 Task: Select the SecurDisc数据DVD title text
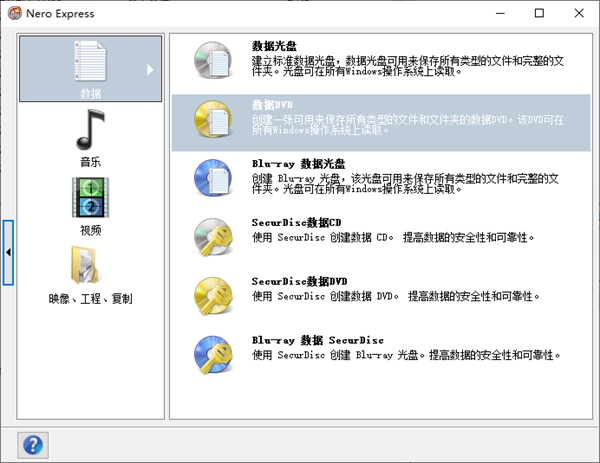click(x=300, y=282)
